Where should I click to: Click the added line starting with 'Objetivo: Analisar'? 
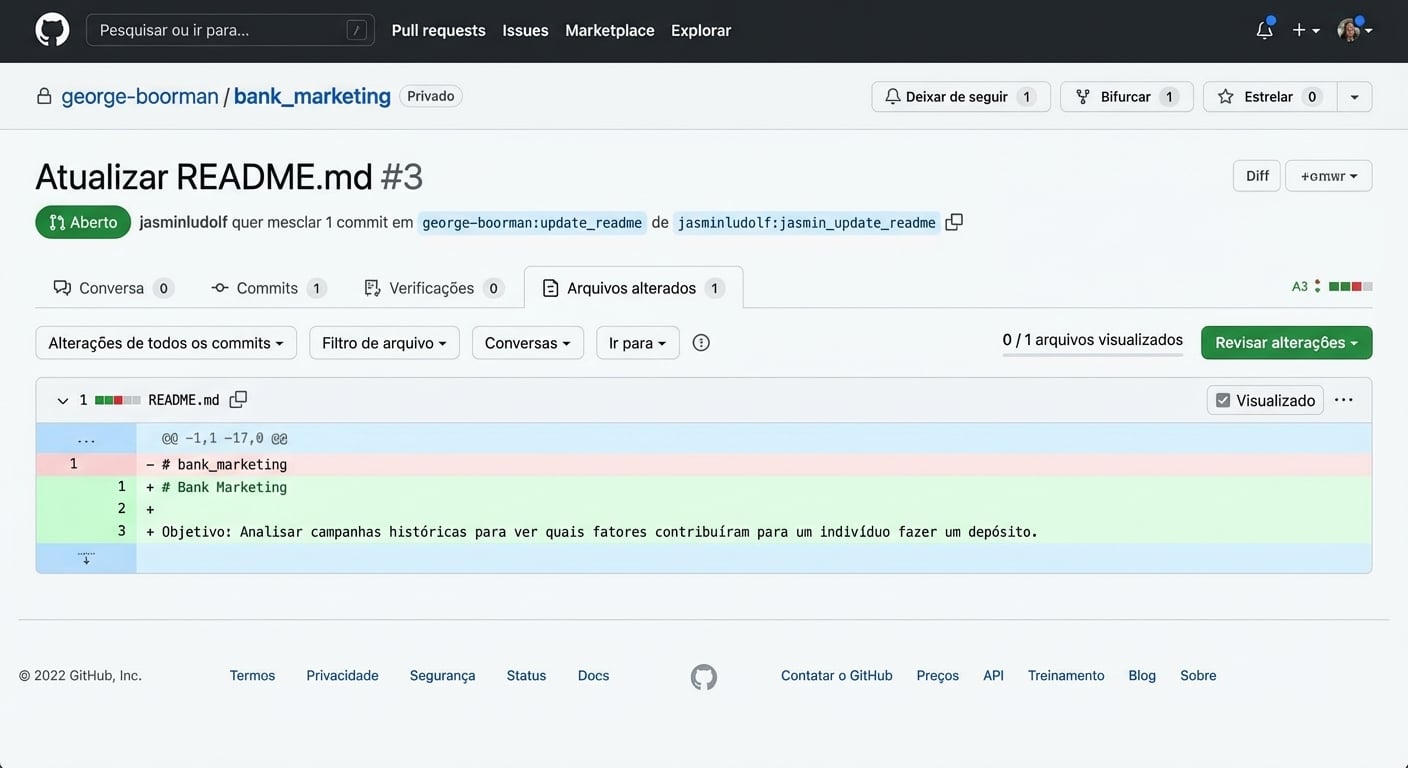pos(704,532)
